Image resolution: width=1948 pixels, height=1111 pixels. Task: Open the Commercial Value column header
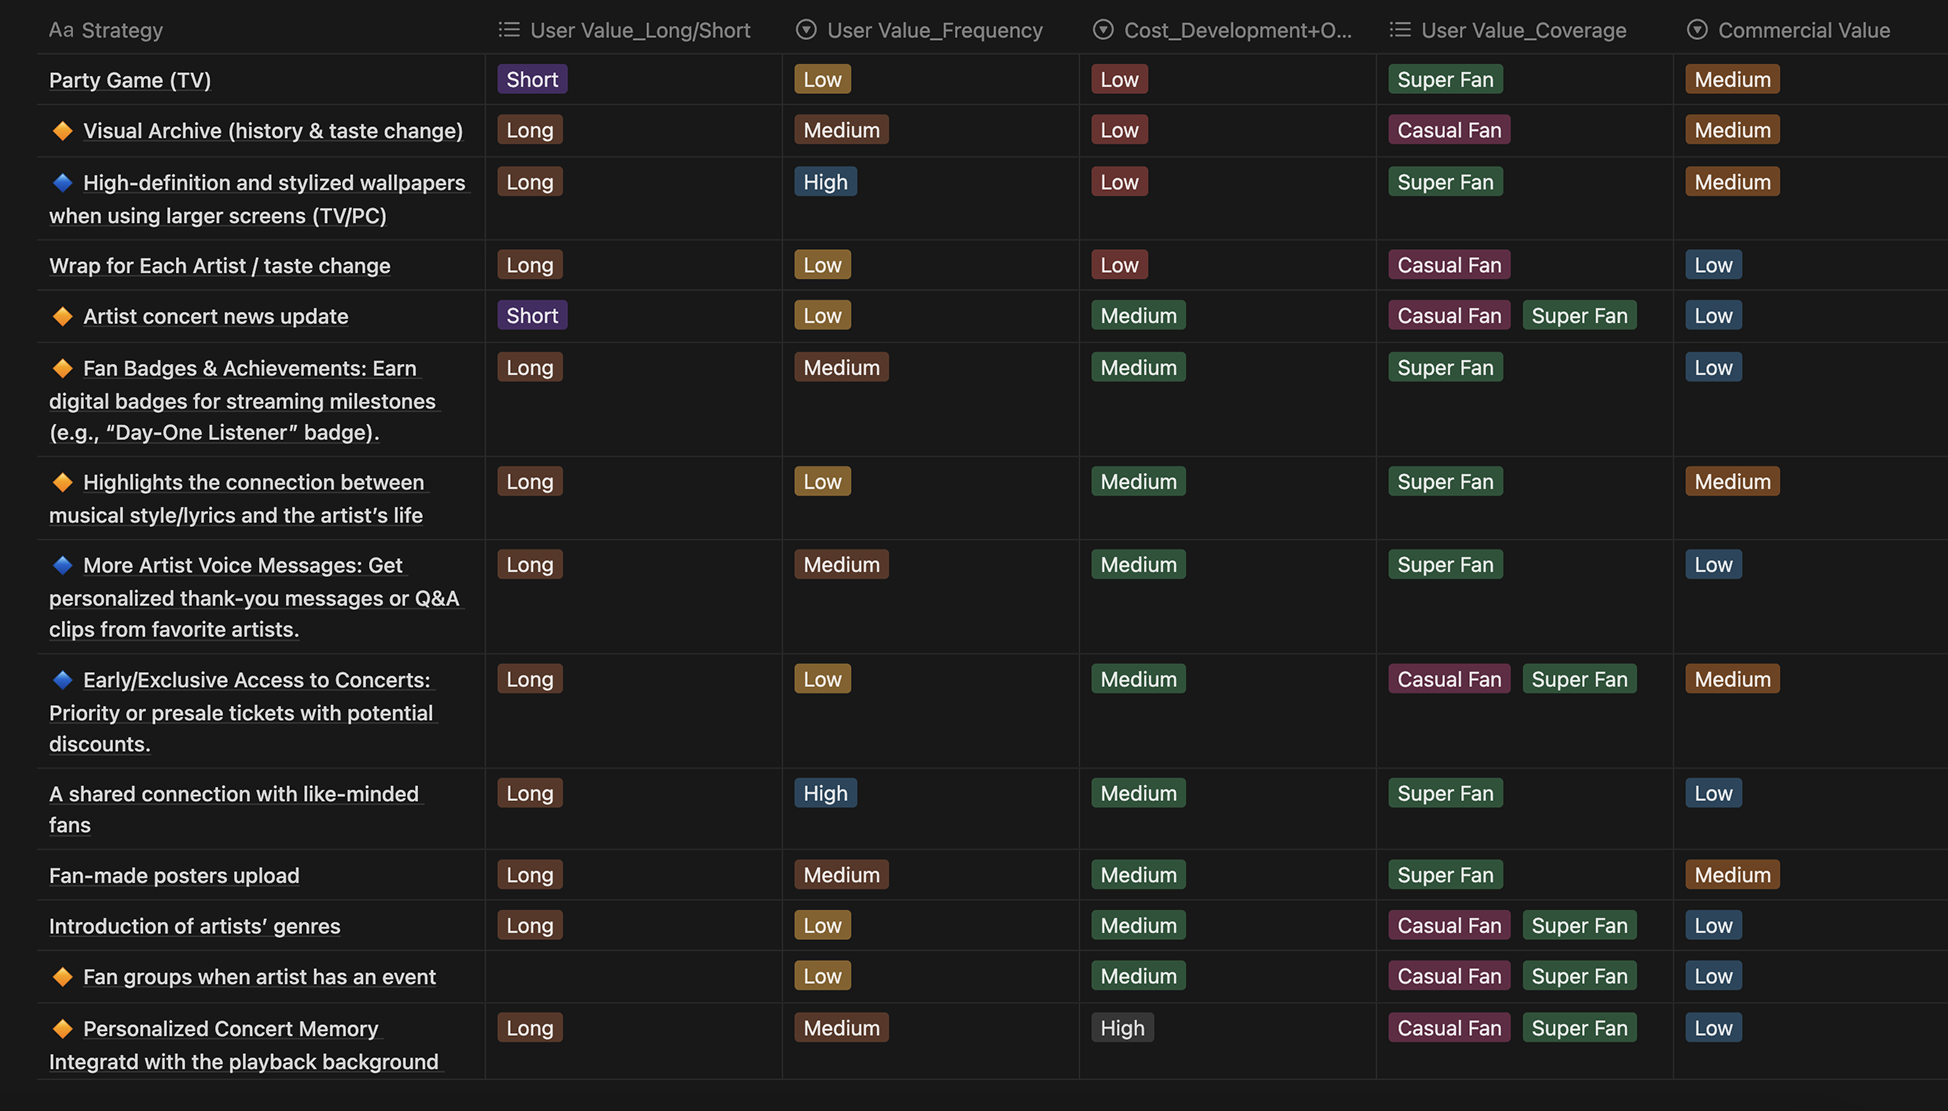tap(1810, 30)
